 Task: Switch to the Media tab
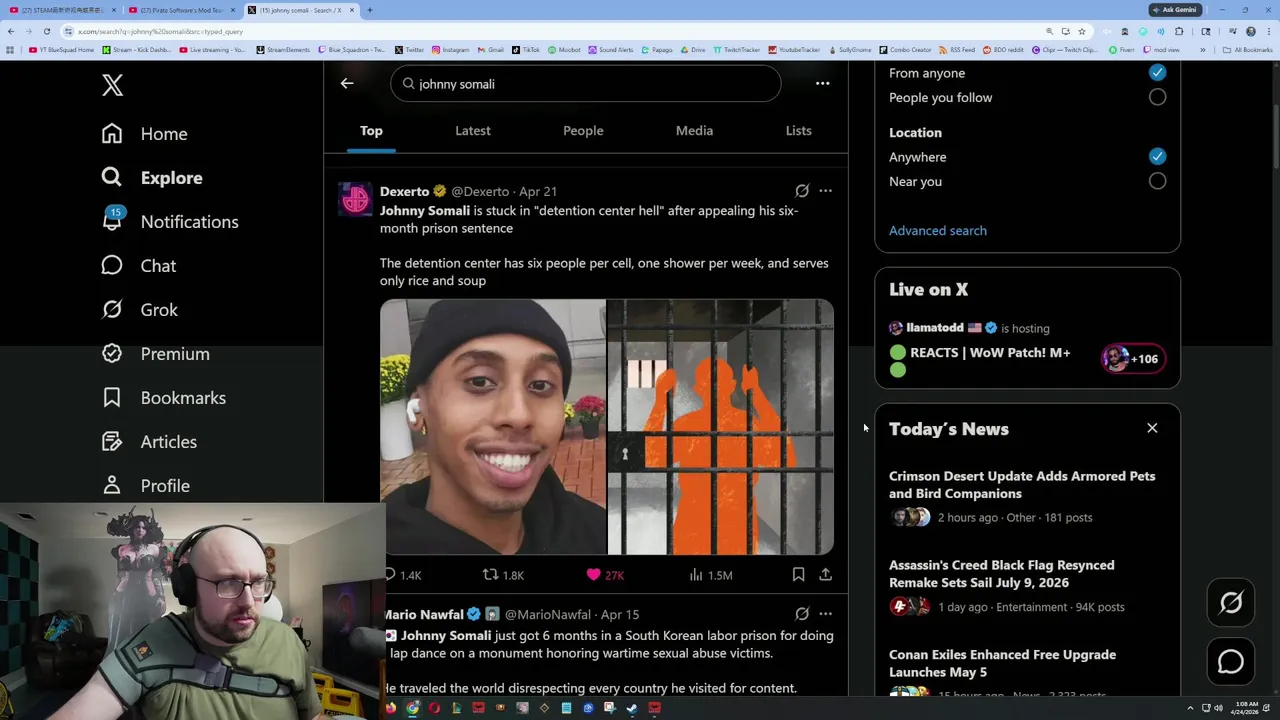point(694,131)
